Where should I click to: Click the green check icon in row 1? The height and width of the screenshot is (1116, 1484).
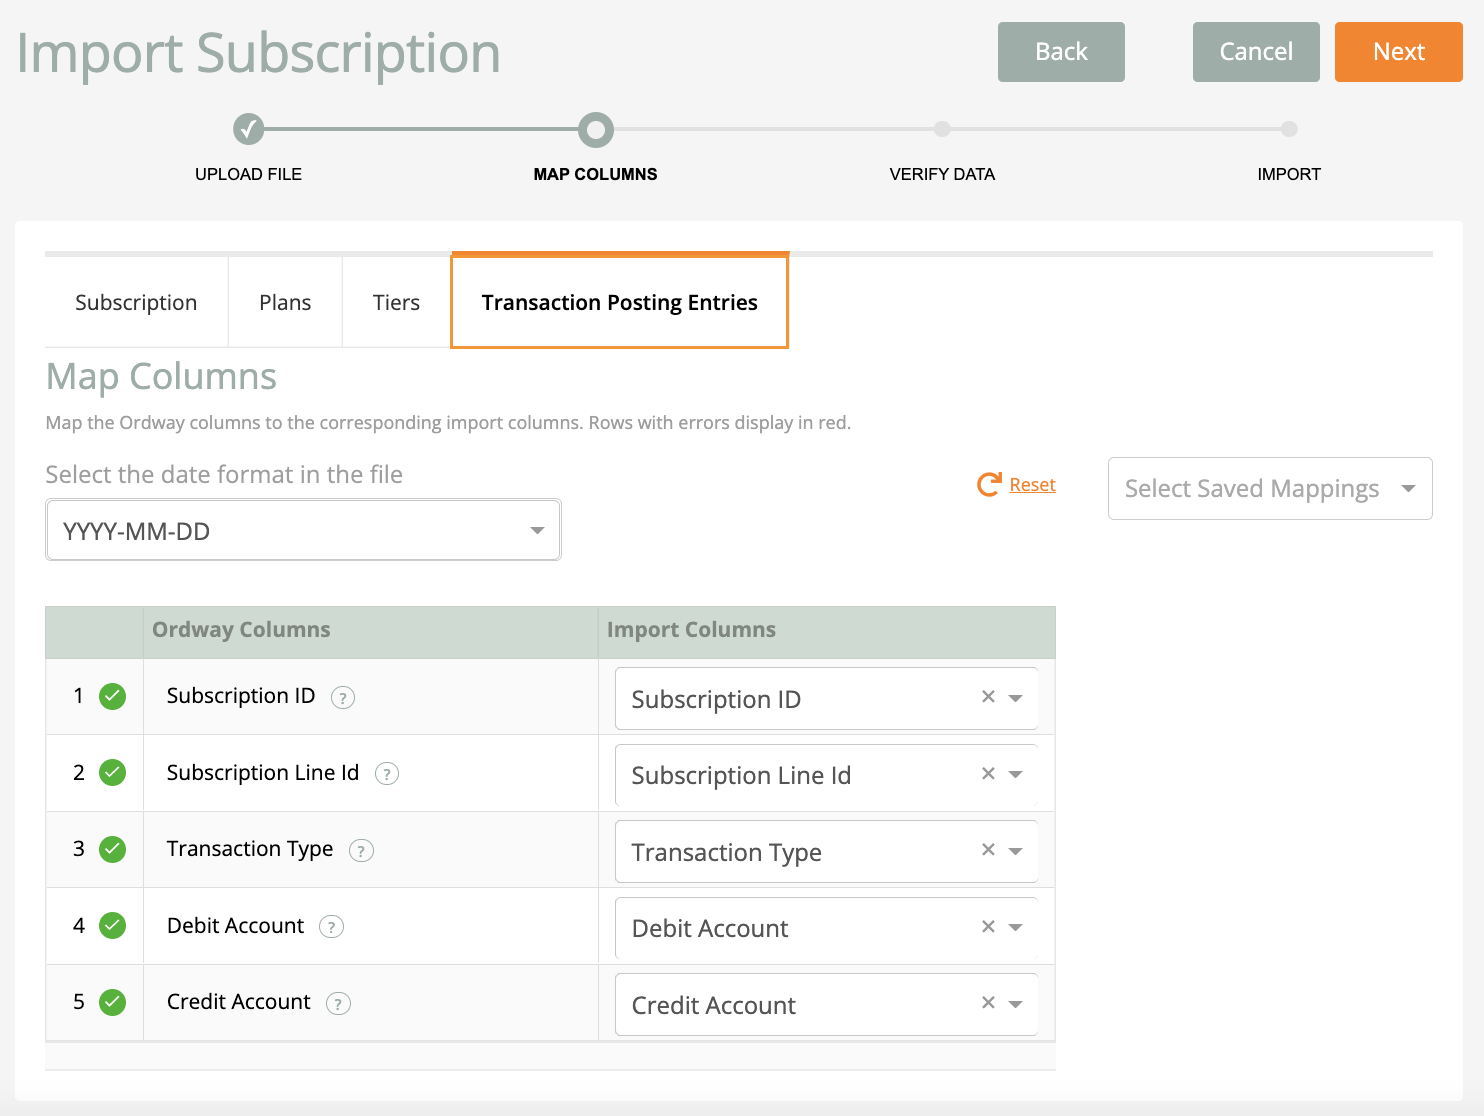click(x=113, y=696)
